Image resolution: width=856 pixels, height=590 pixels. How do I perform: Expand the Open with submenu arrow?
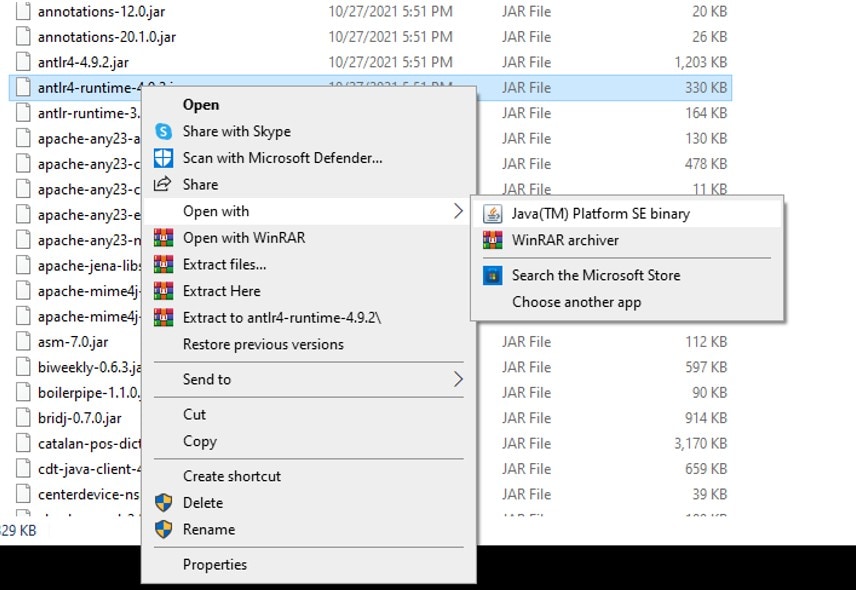[458, 211]
